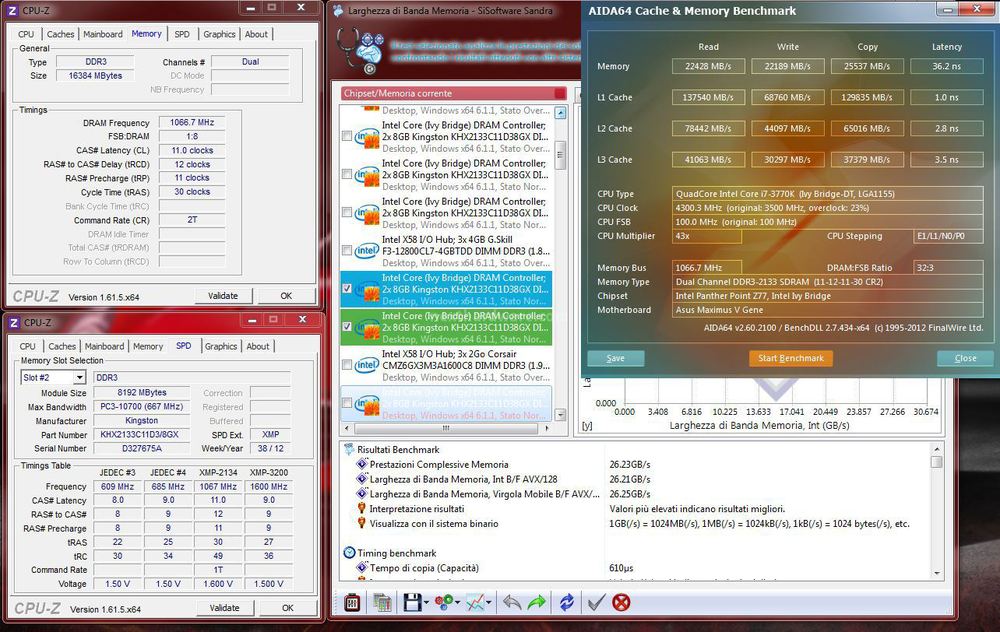Click the Close button in AIDA64 benchmark

coord(966,358)
